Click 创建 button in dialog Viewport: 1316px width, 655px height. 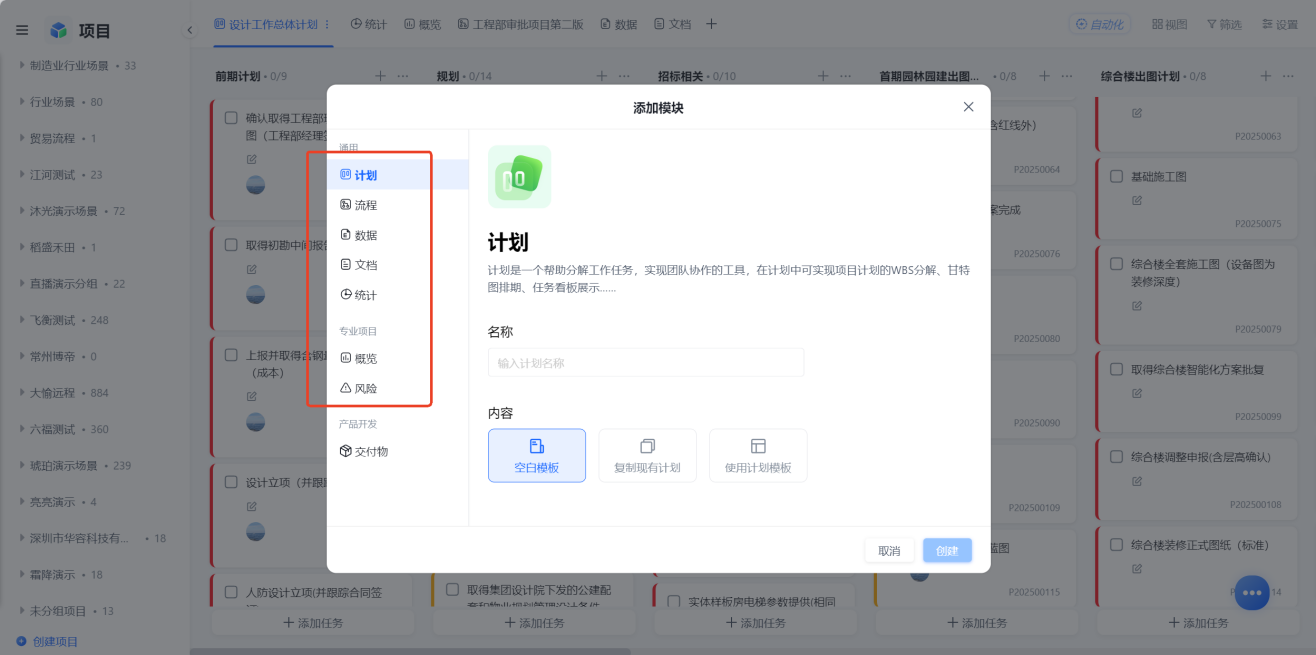(x=947, y=551)
